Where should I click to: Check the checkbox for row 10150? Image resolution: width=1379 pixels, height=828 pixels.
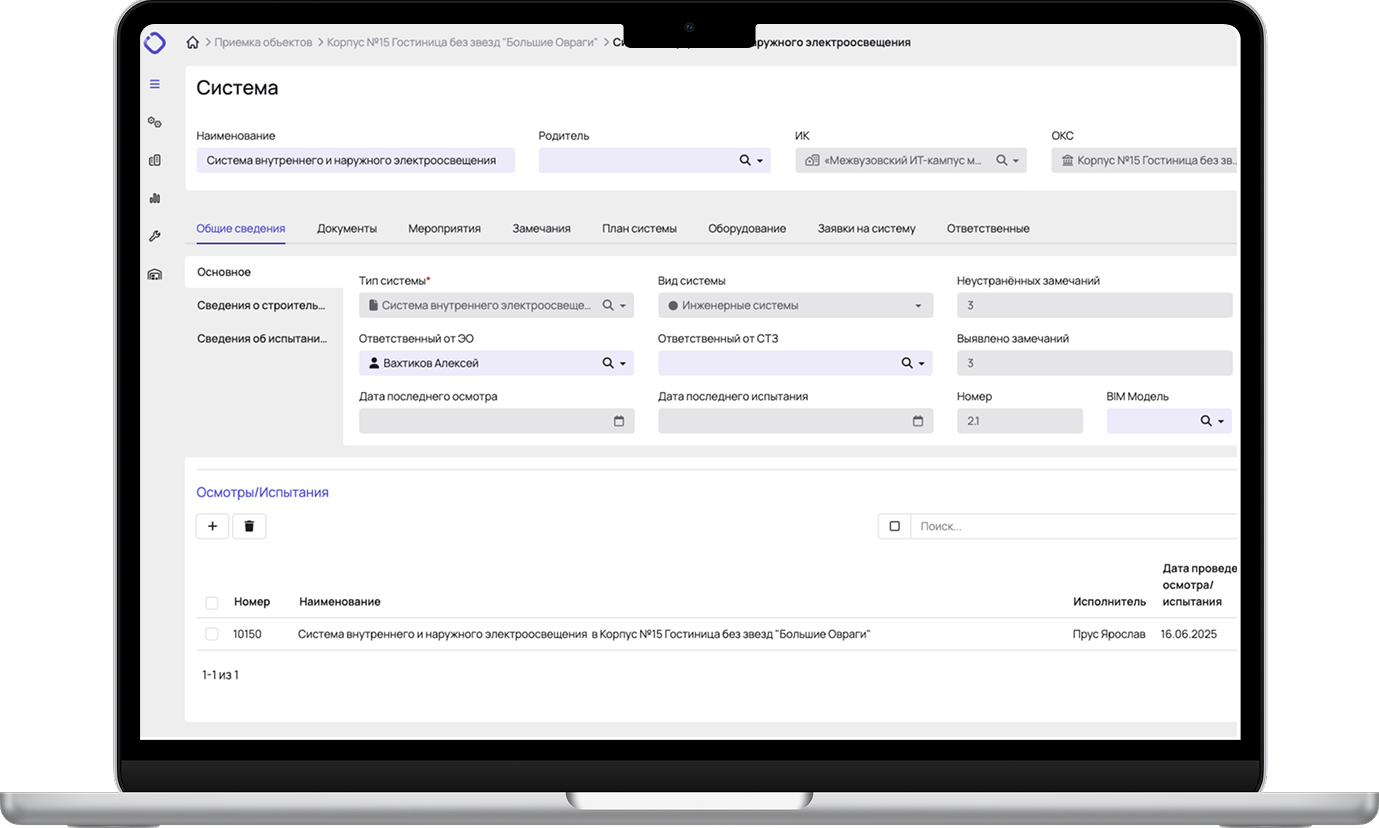point(211,634)
